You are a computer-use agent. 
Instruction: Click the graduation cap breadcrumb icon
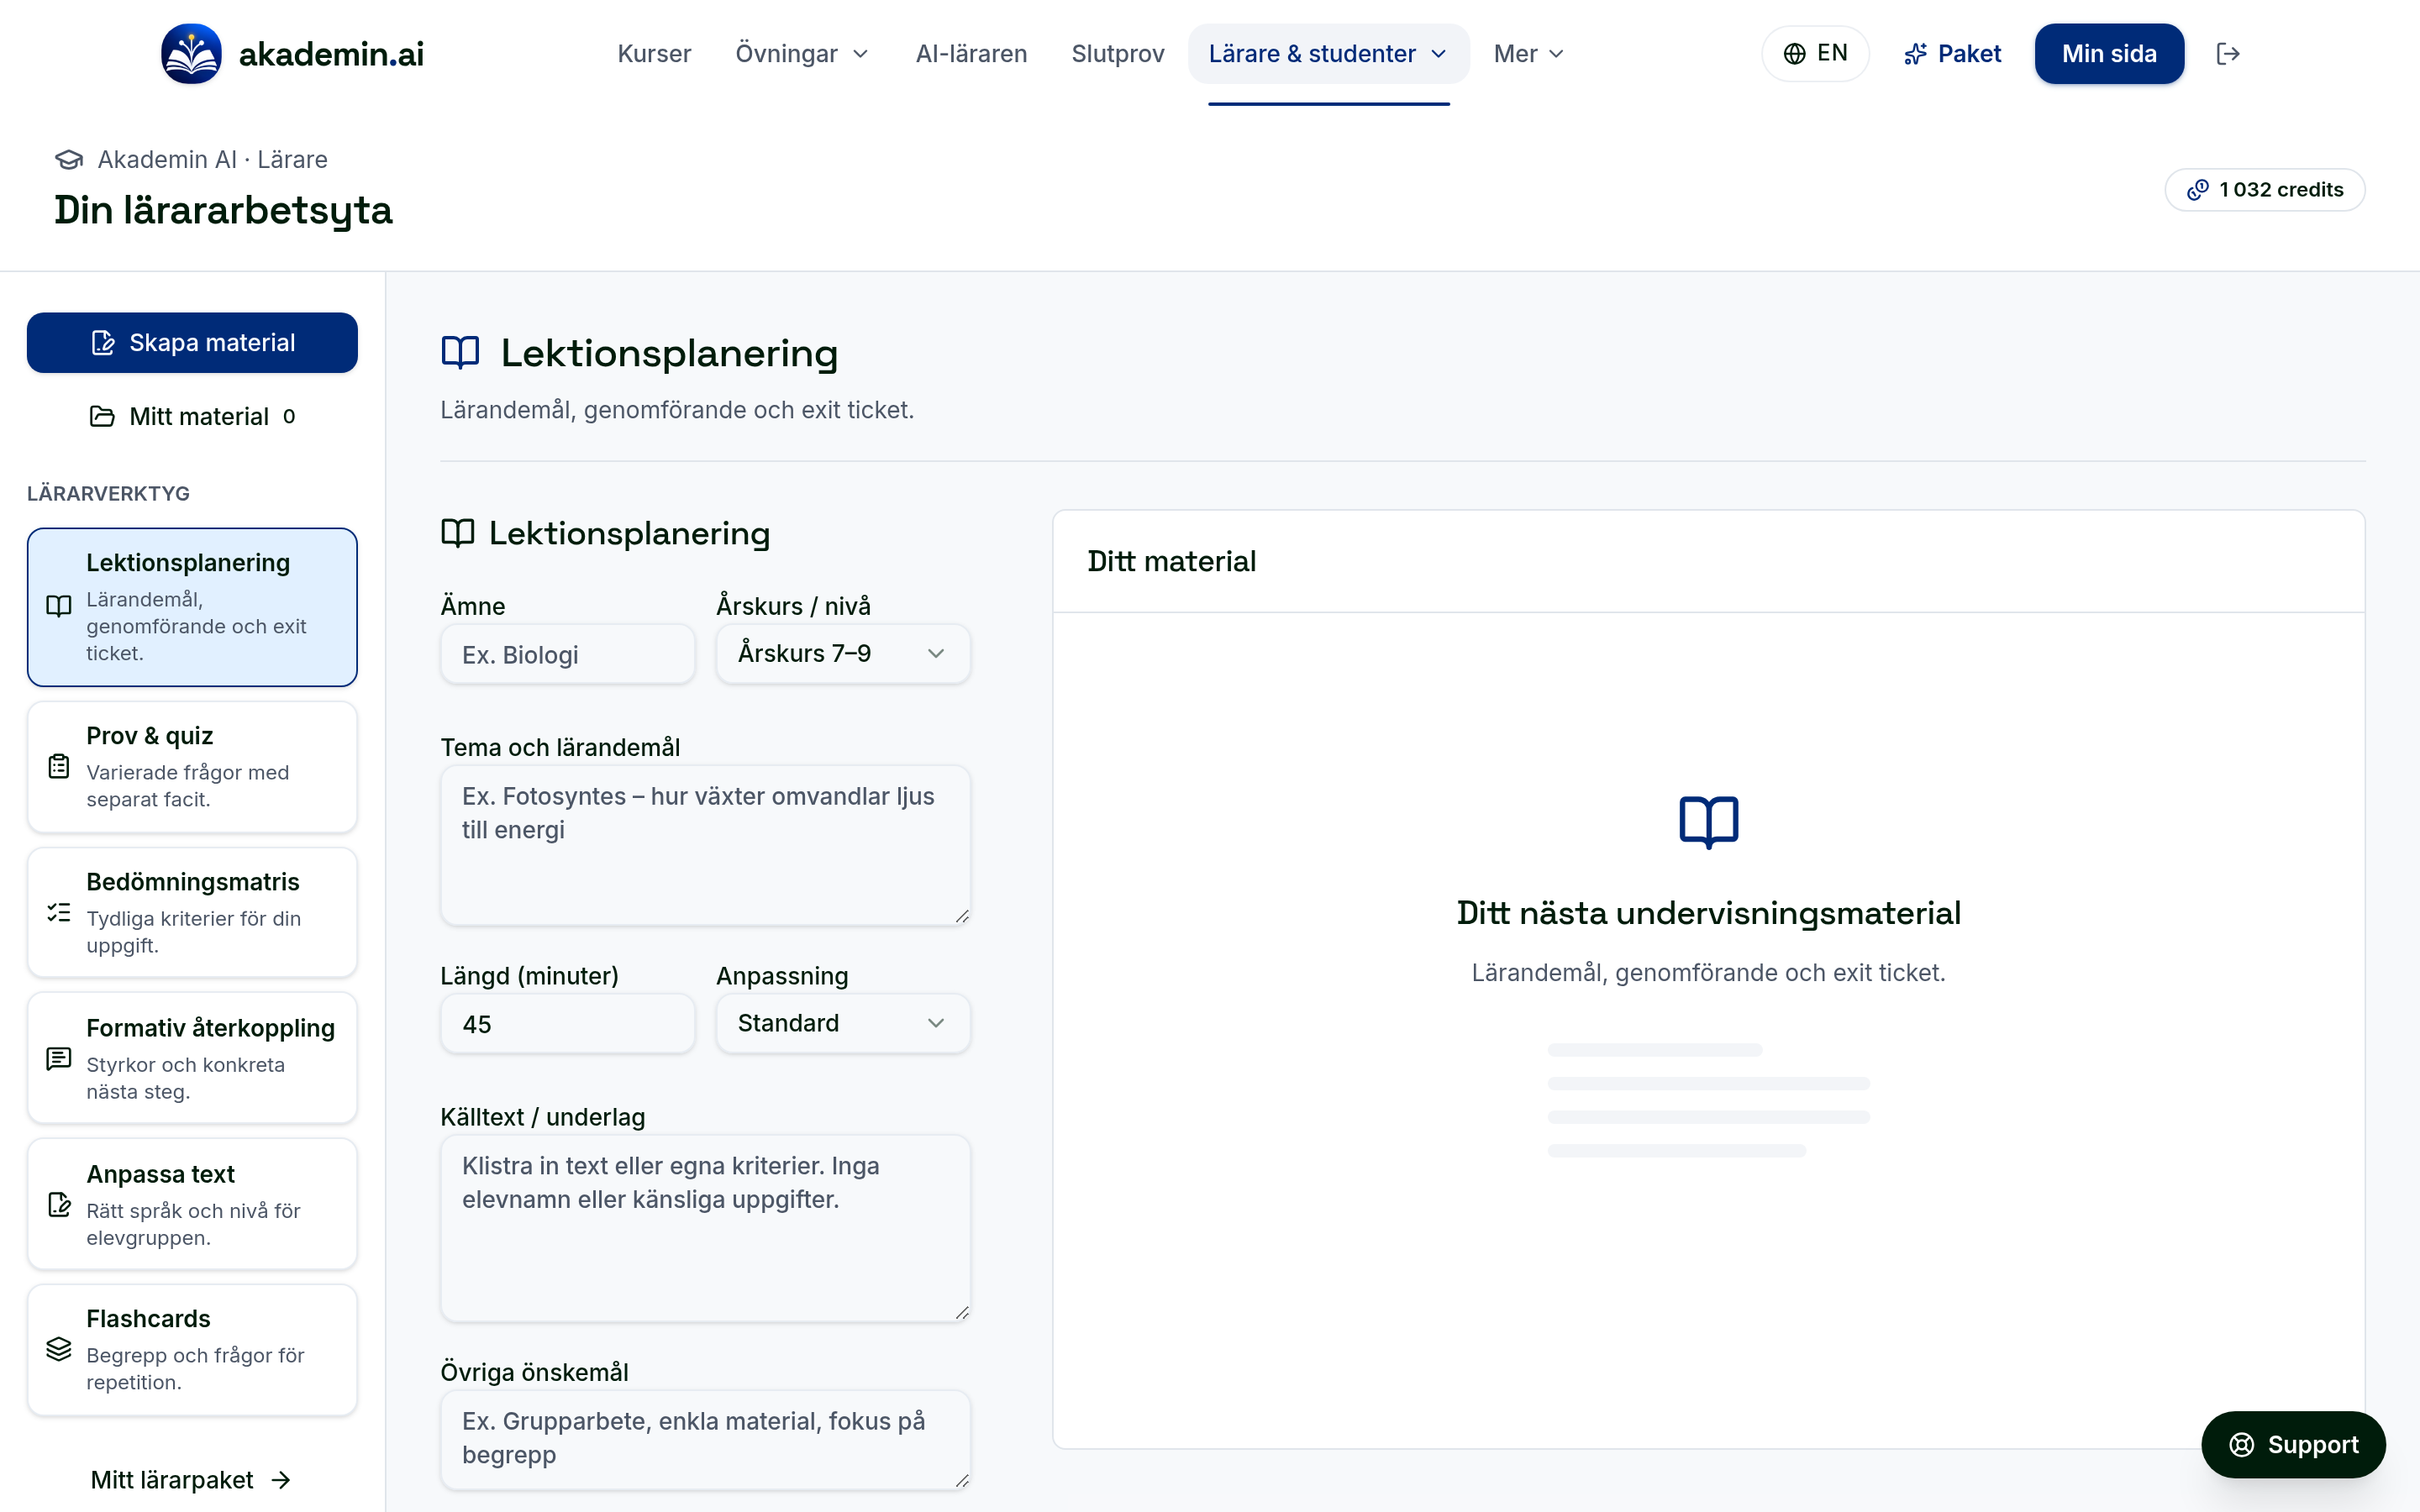[x=69, y=160]
